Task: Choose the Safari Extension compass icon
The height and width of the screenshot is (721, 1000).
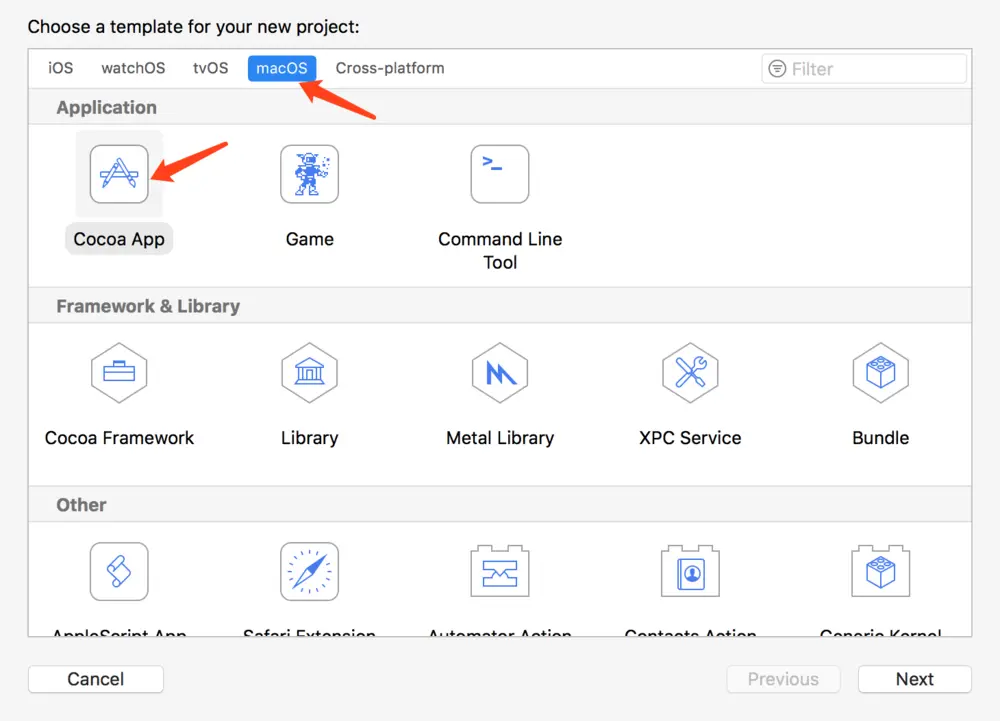Action: point(309,572)
